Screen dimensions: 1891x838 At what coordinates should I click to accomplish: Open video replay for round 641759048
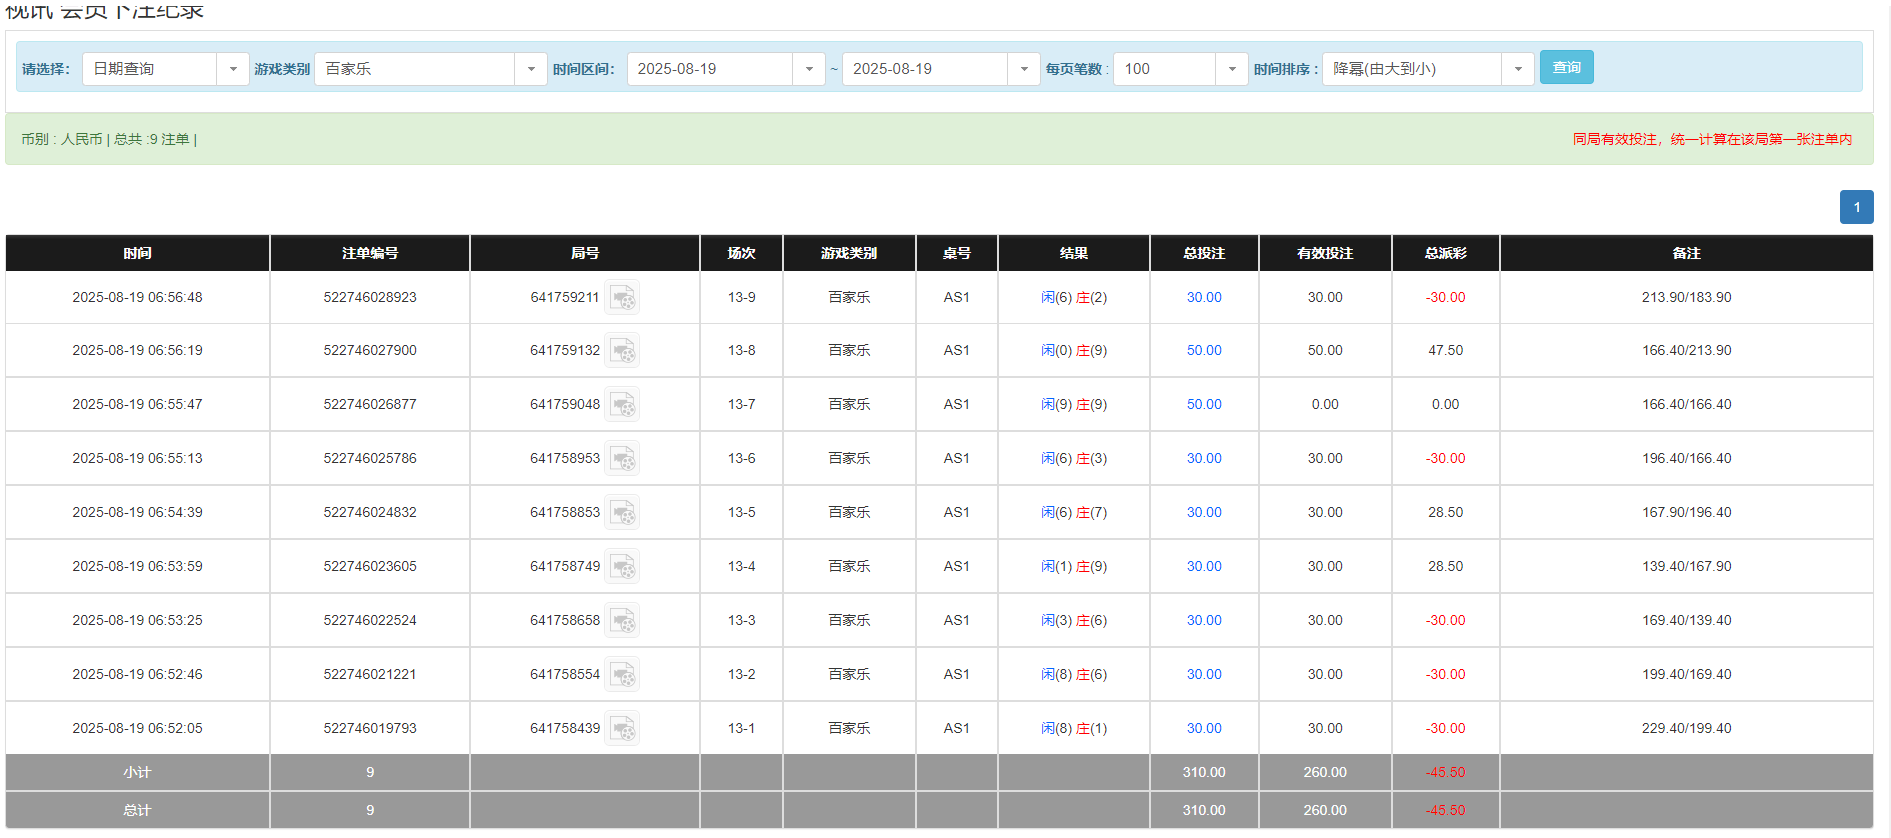(x=622, y=405)
